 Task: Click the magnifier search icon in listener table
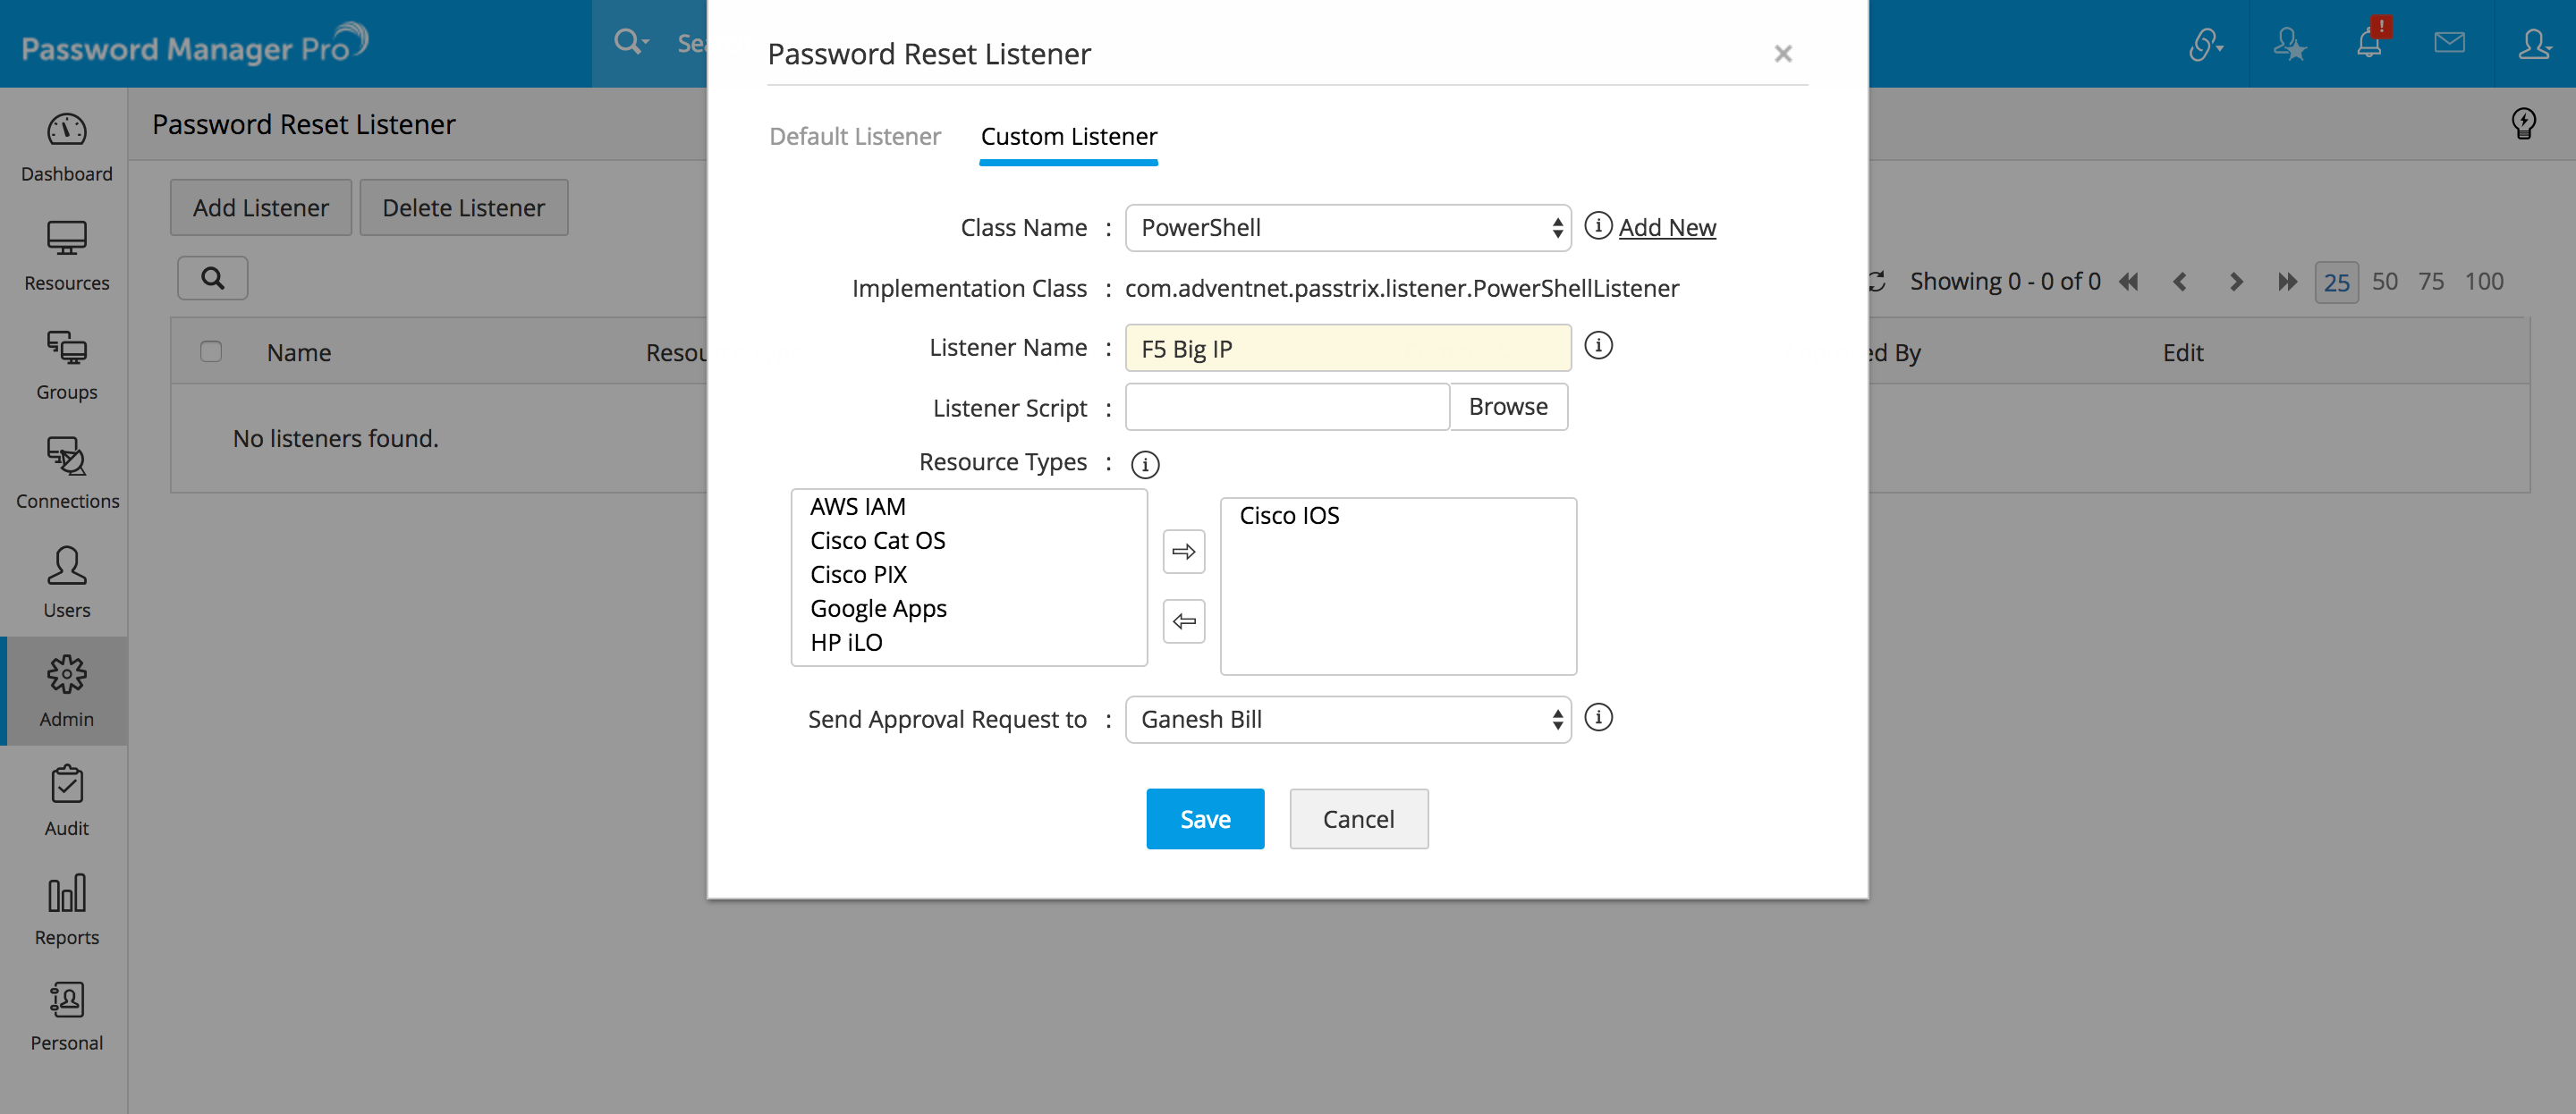tap(212, 278)
